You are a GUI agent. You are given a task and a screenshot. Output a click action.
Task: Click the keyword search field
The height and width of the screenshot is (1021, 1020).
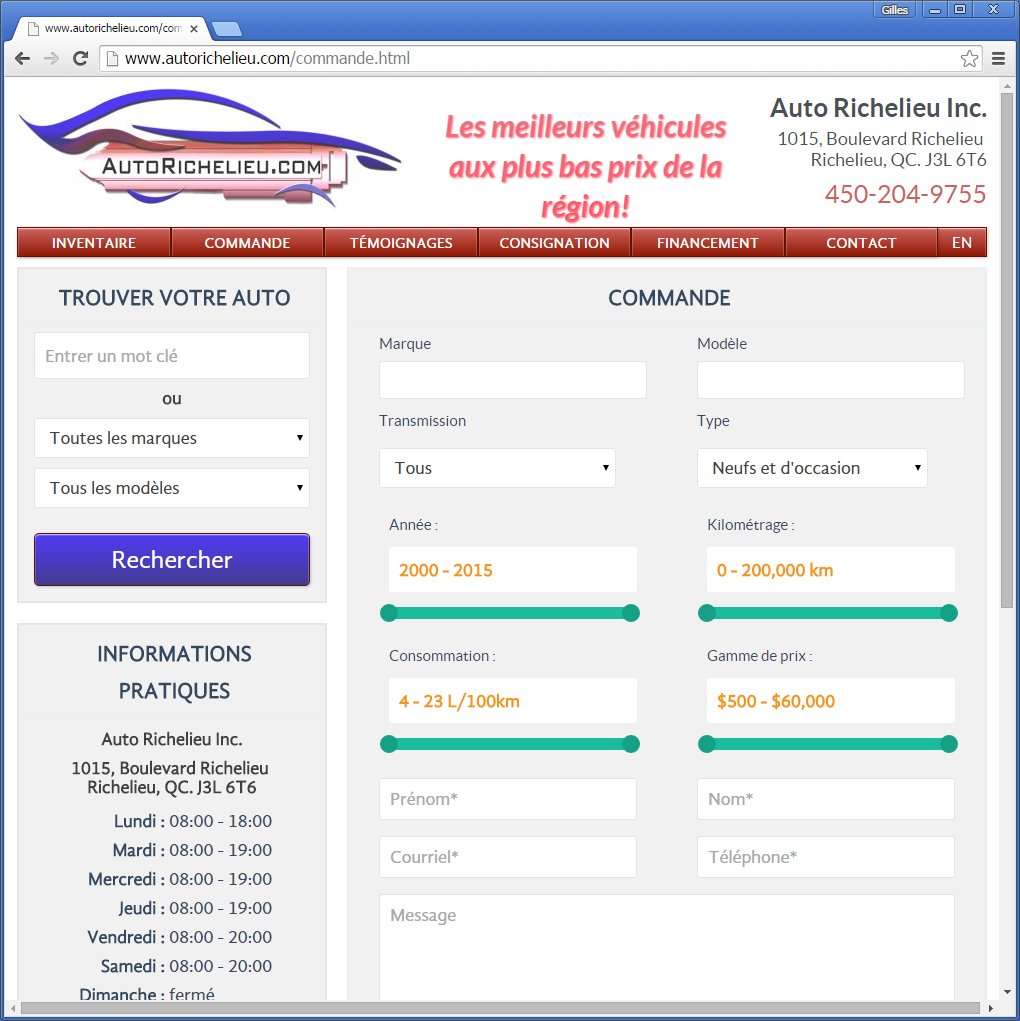coord(172,356)
